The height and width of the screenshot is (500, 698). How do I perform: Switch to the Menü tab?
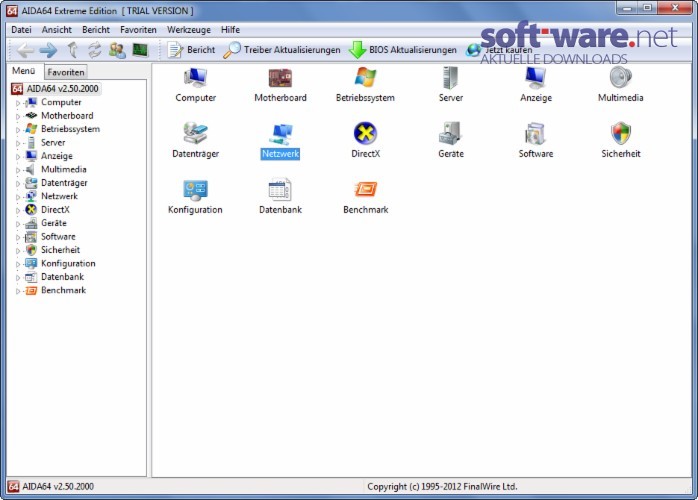(24, 71)
